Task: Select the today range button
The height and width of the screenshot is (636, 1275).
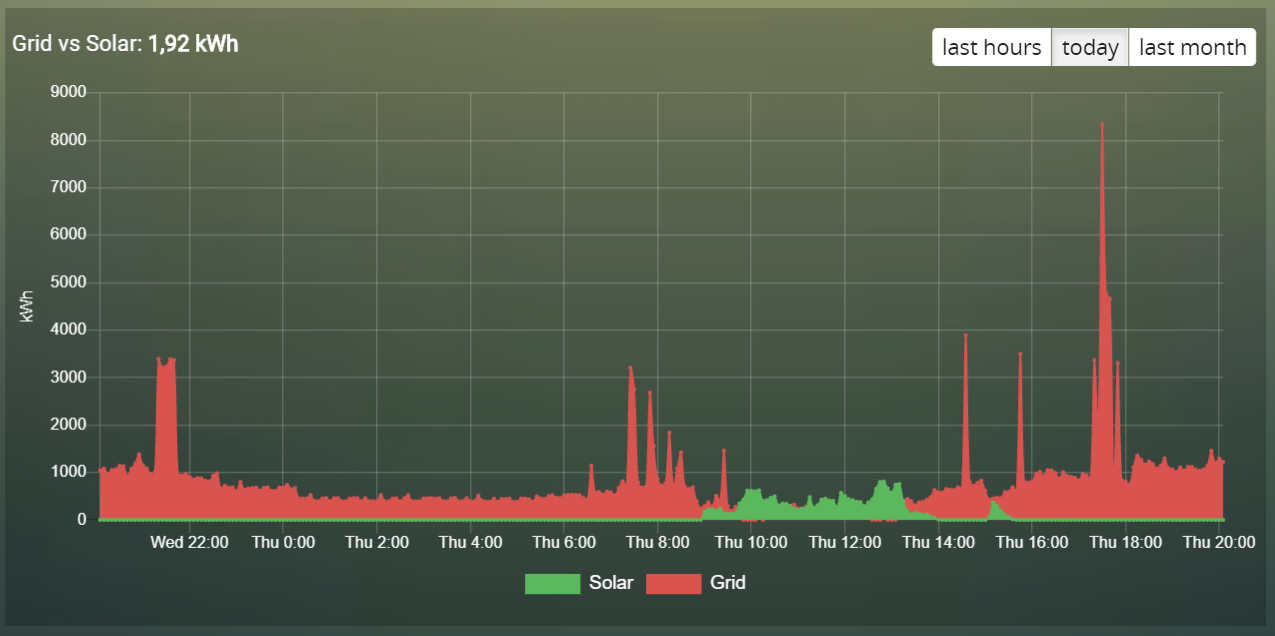Action: coord(1090,47)
